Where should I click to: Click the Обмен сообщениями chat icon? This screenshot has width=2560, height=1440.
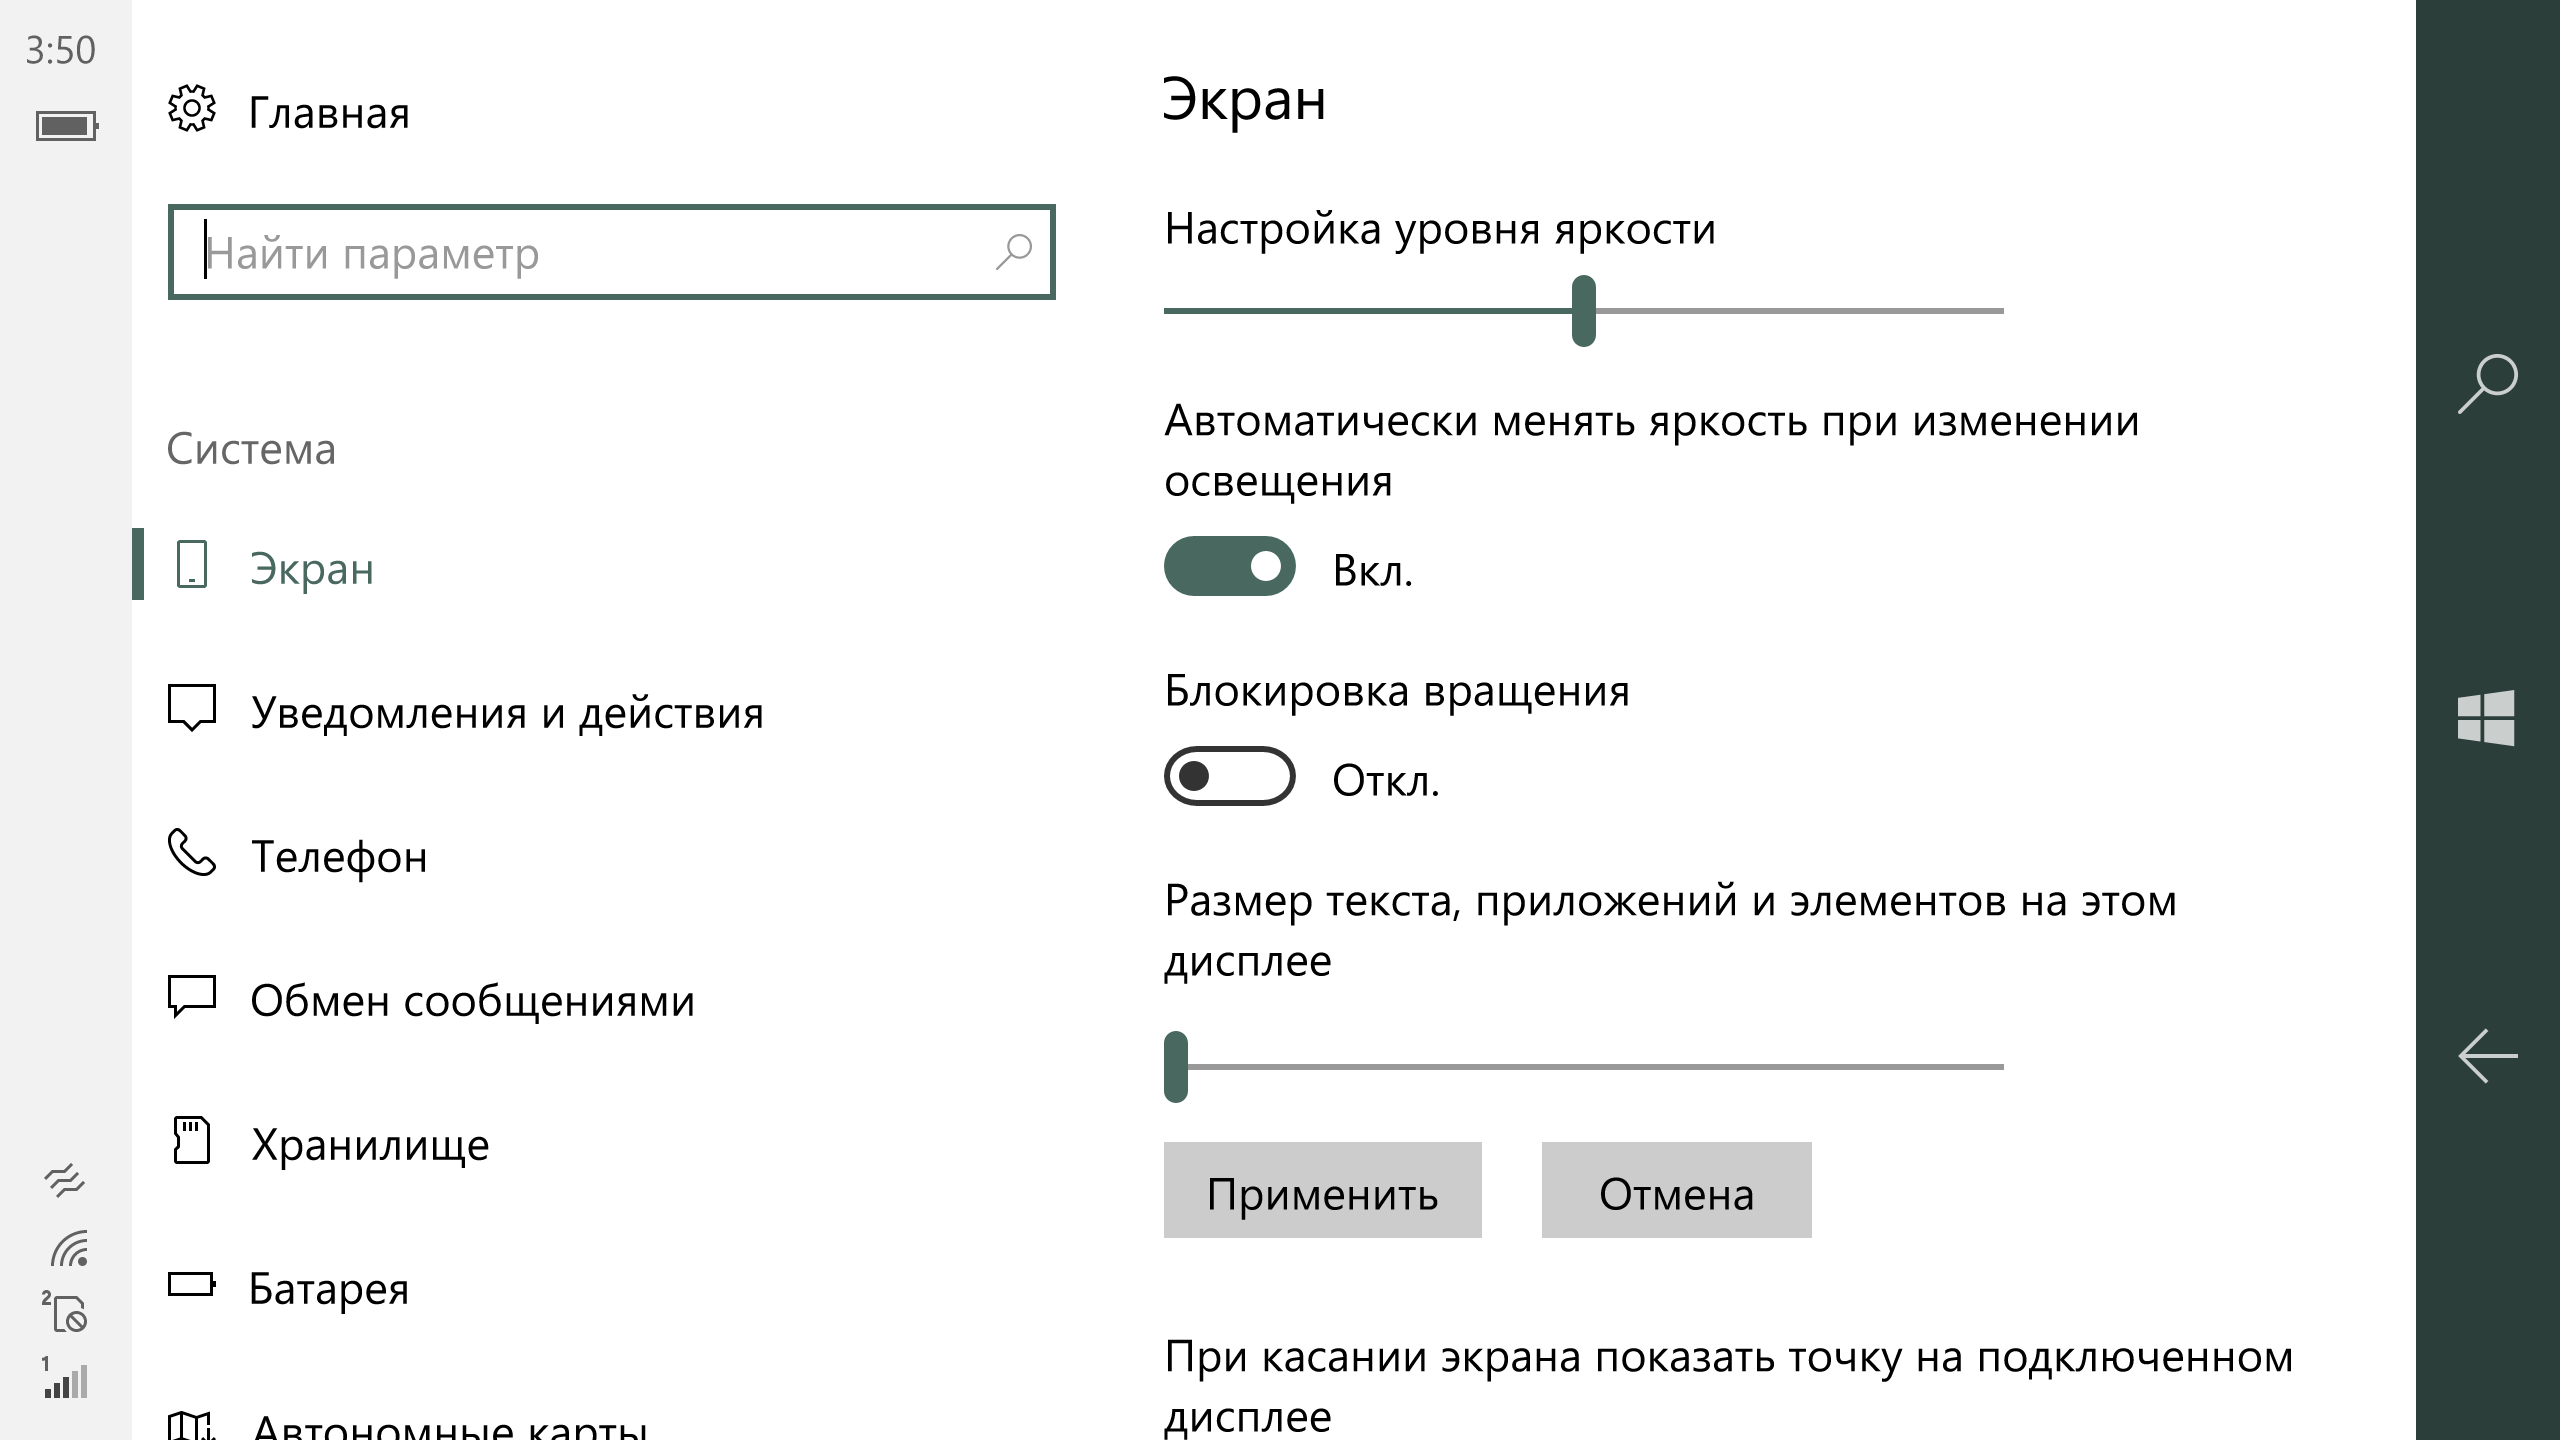191,996
